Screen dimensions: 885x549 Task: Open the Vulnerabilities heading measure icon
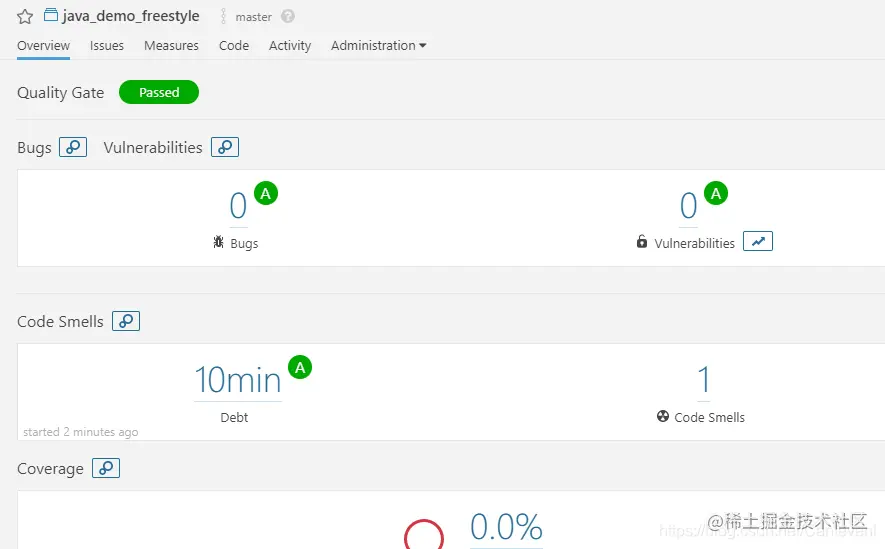225,147
